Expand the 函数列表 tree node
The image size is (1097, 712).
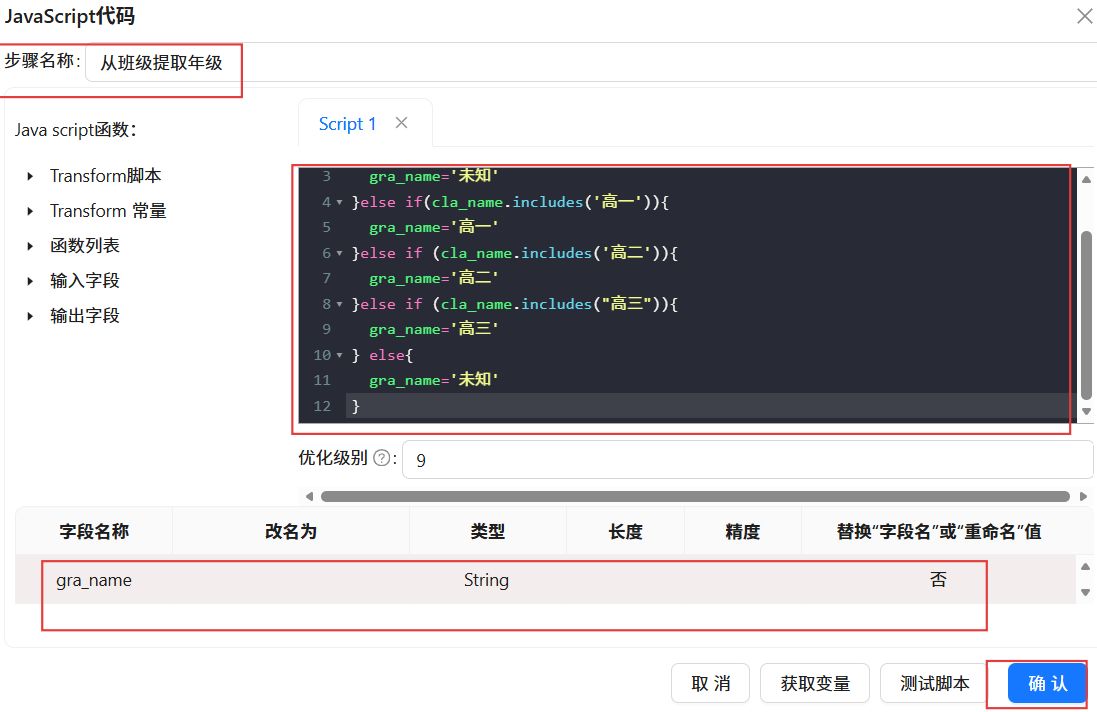[30, 246]
